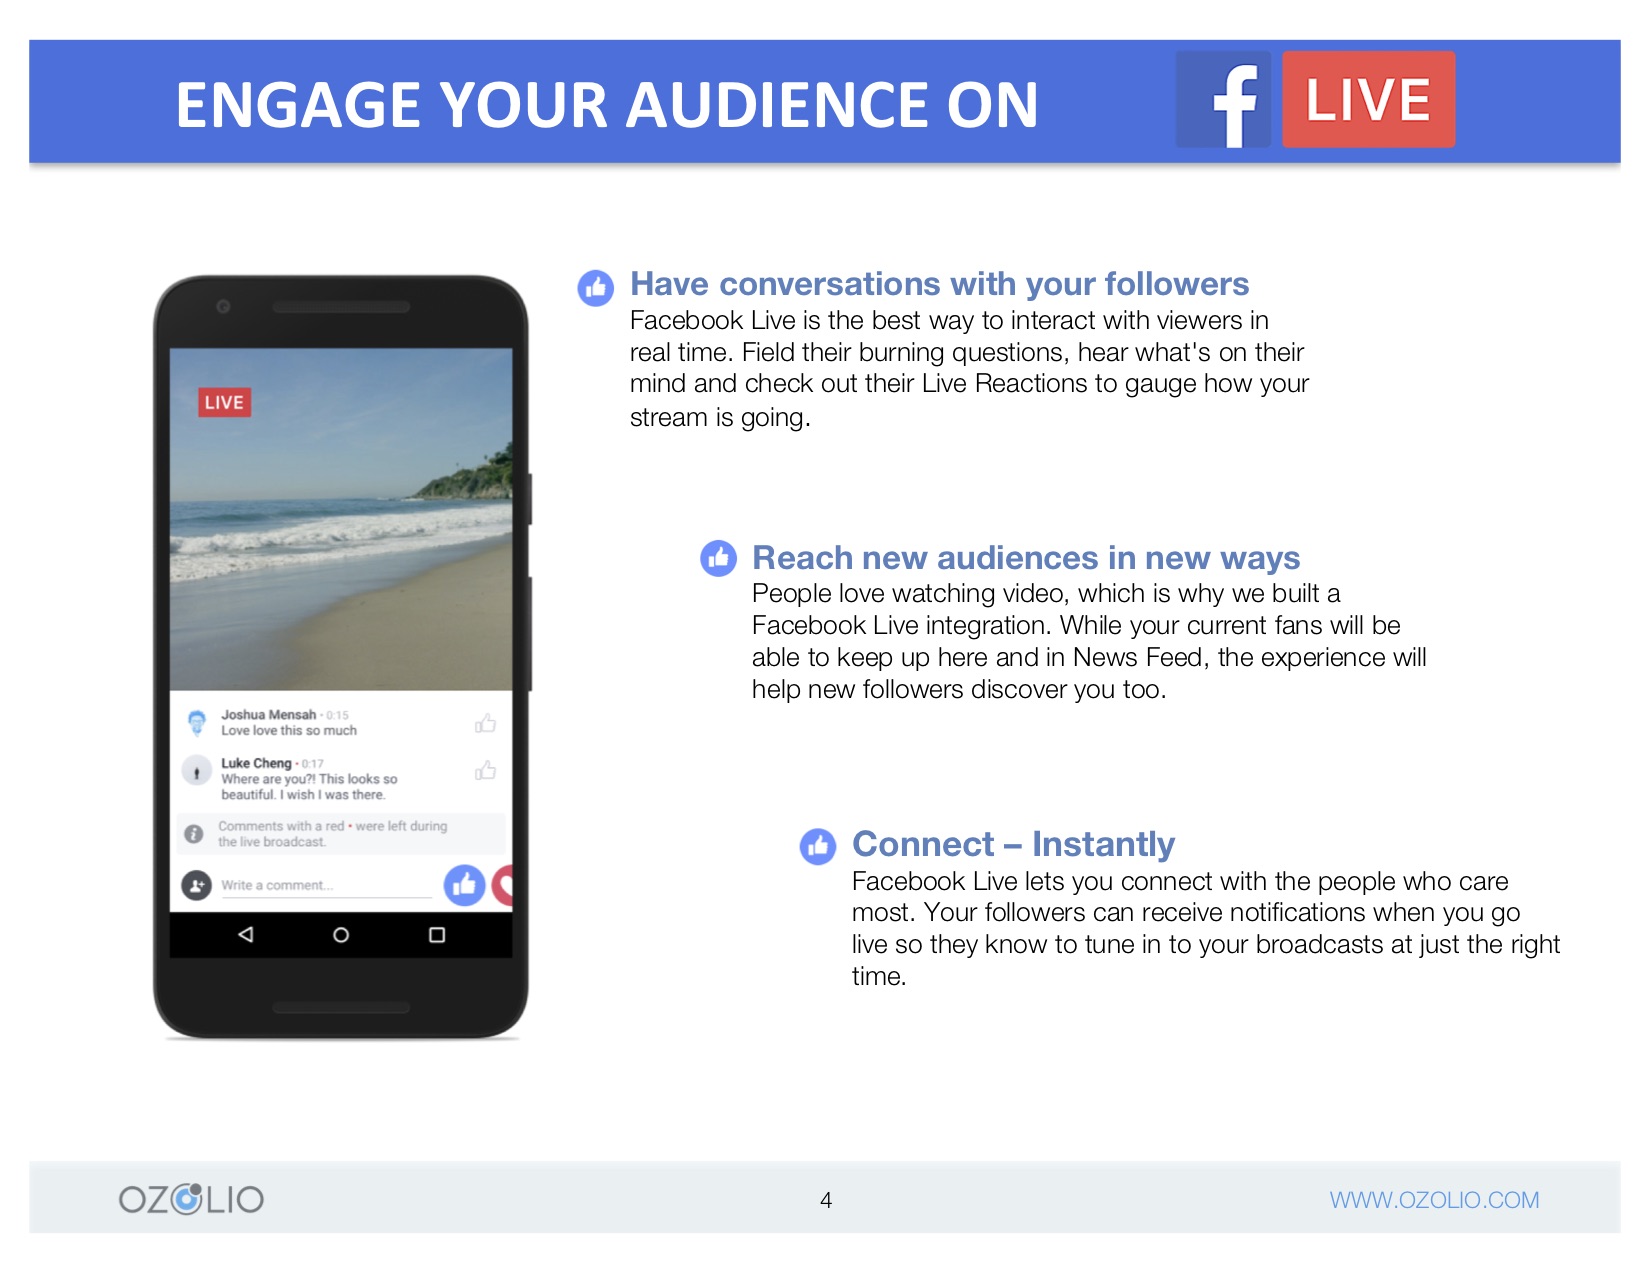The width and height of the screenshot is (1650, 1275).
Task: Tap the beach live video on phone
Action: (341, 519)
